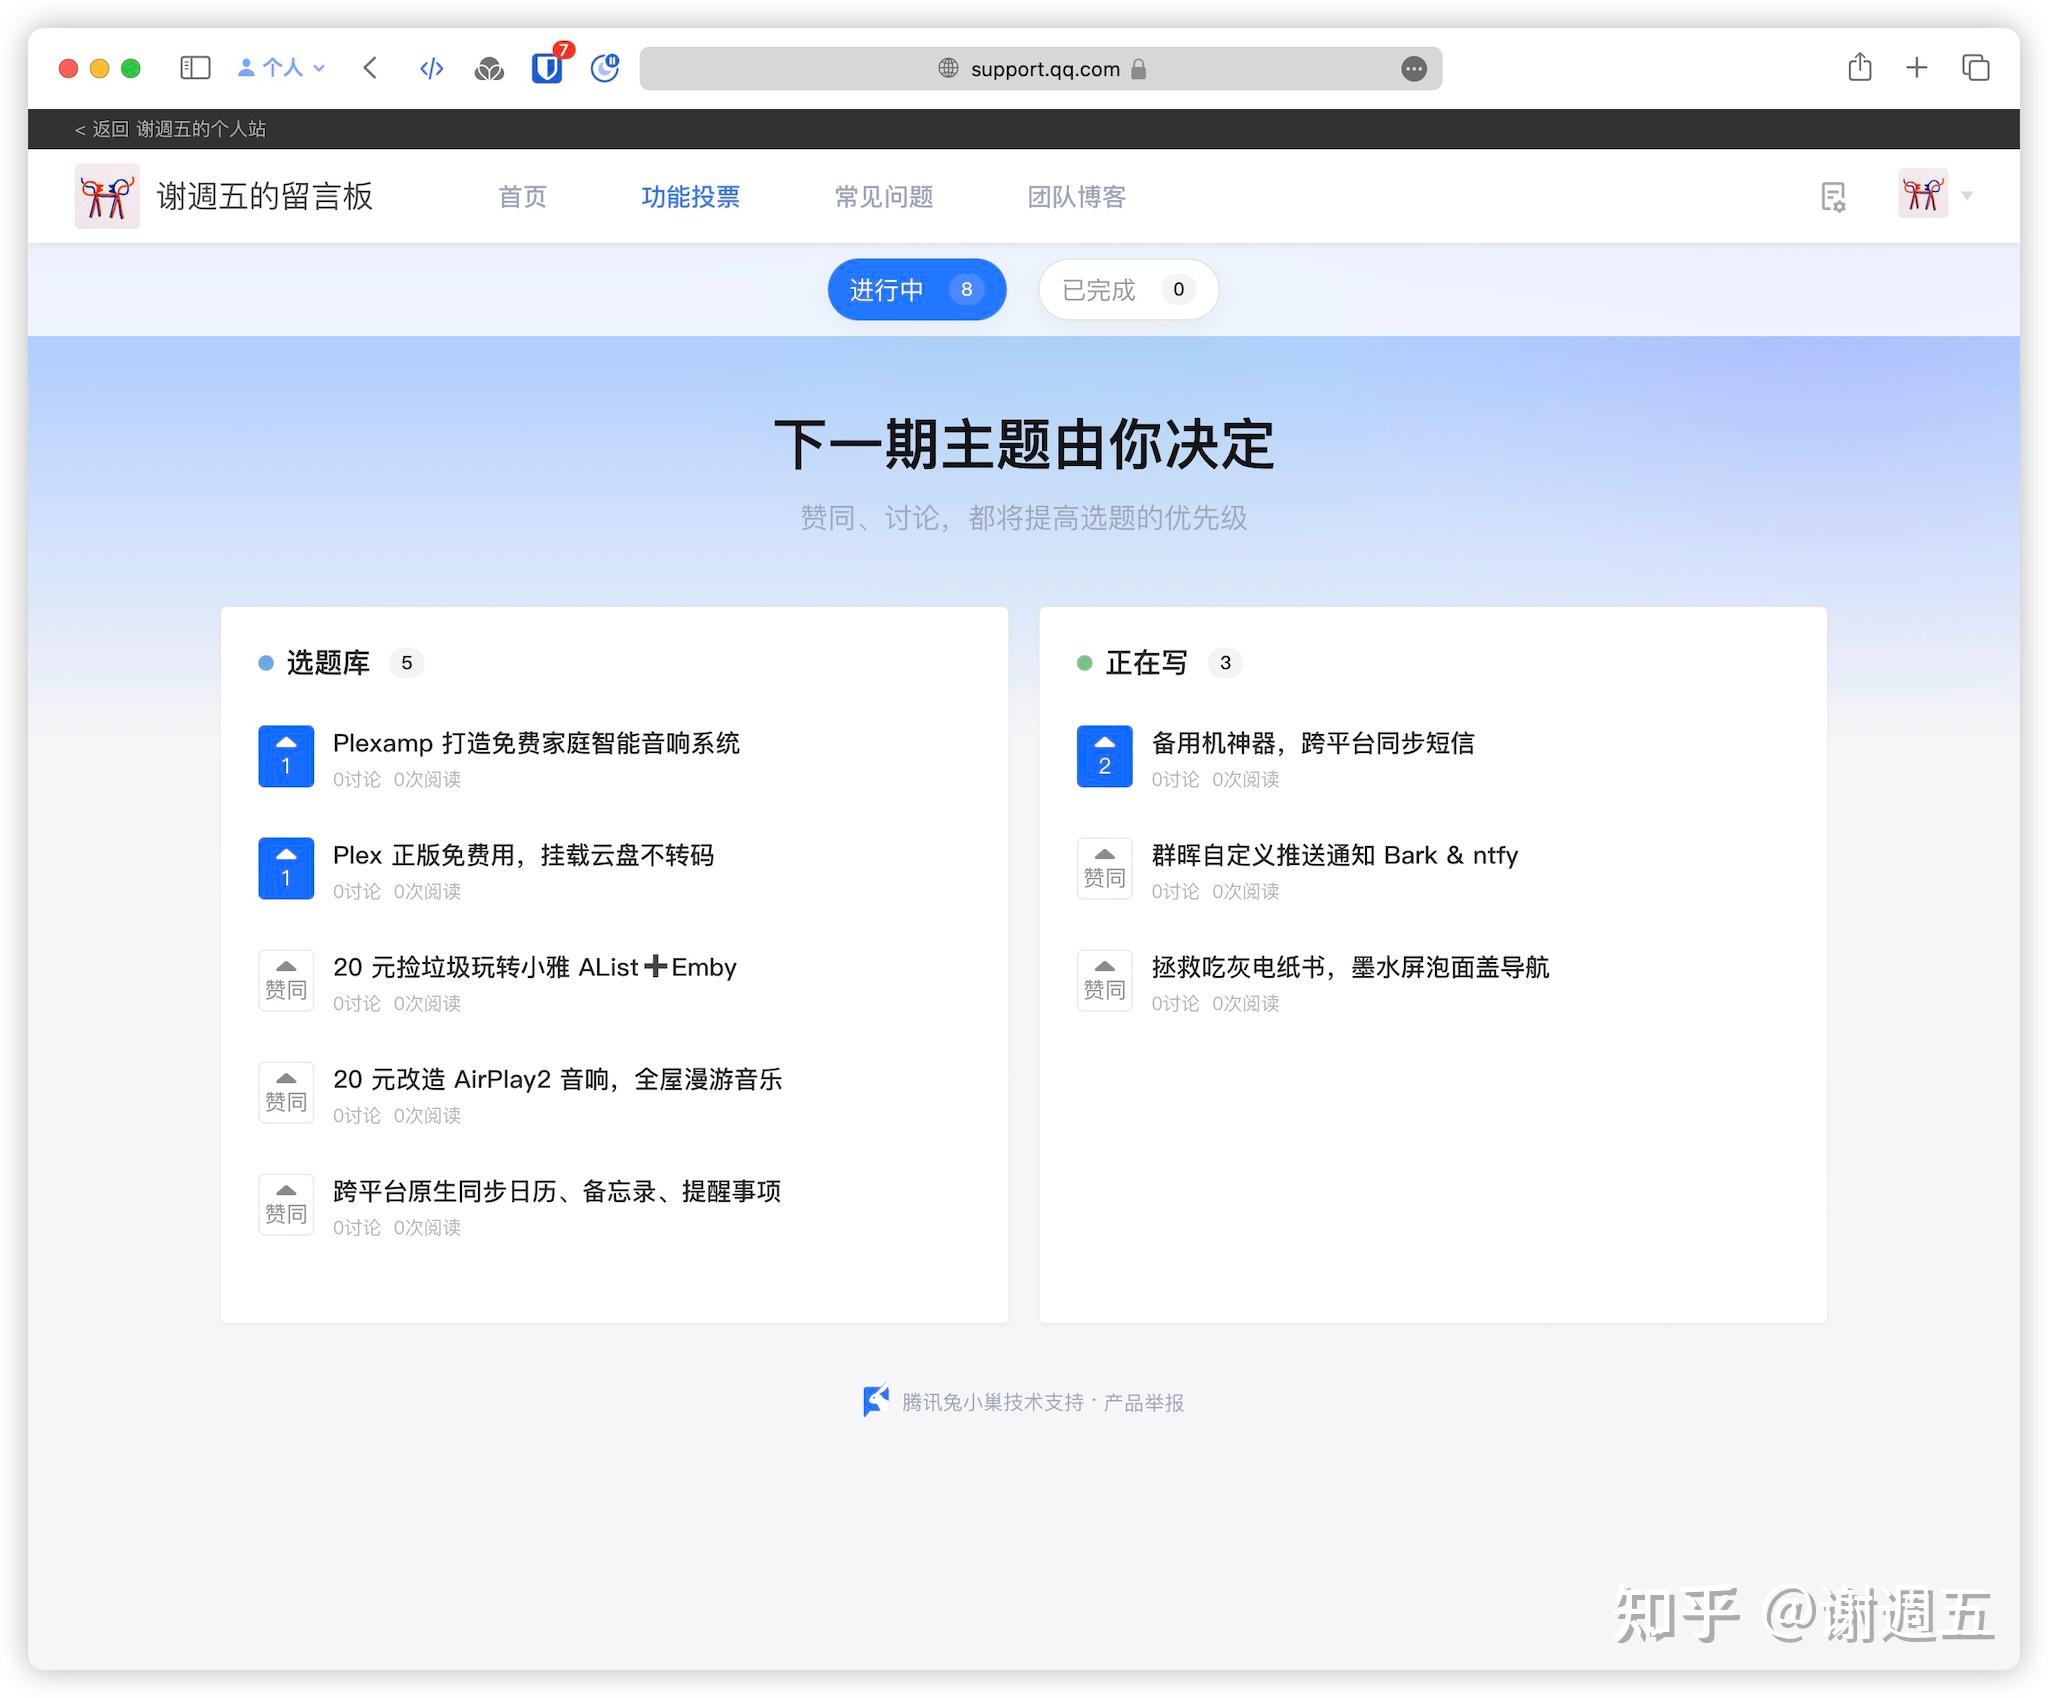This screenshot has height=1698, width=2048.
Task: Toggle upvote on 备用机神器 topic
Action: pyautogui.click(x=1104, y=756)
